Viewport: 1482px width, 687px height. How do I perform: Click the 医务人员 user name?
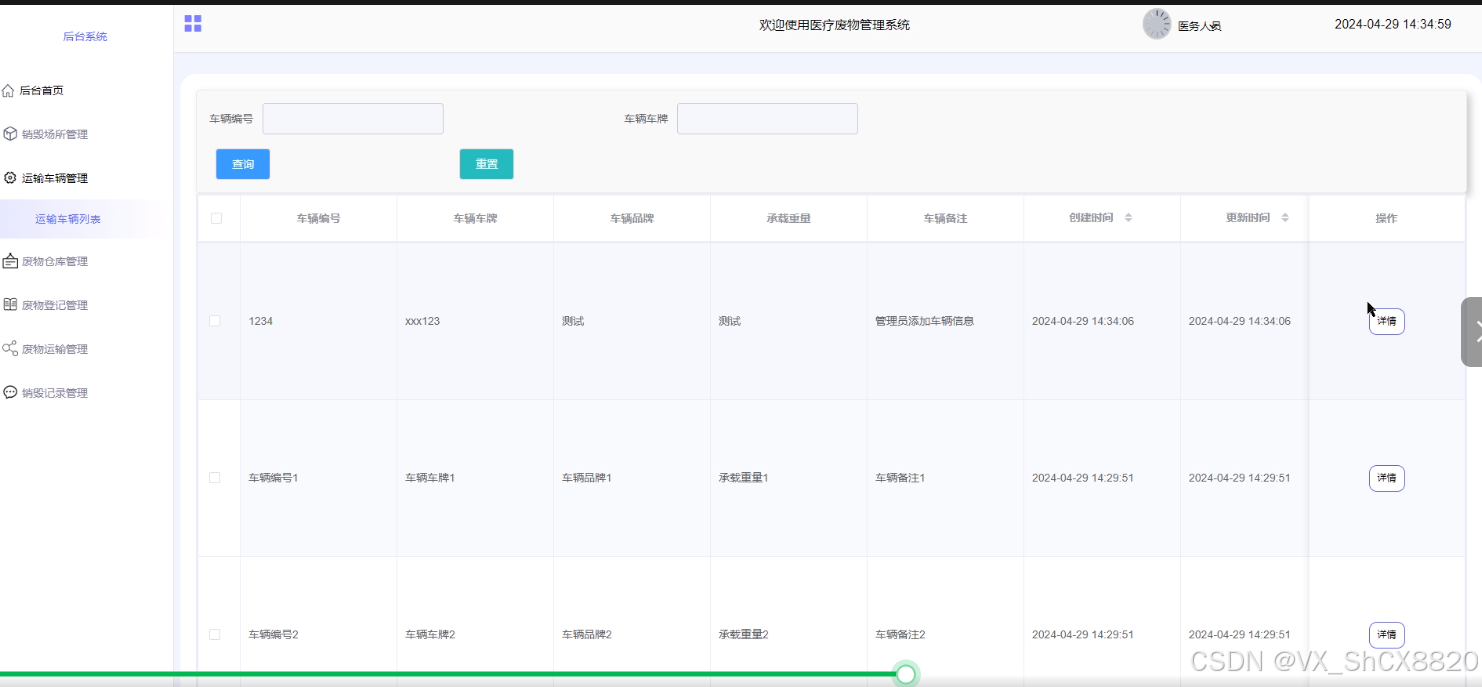[1199, 26]
